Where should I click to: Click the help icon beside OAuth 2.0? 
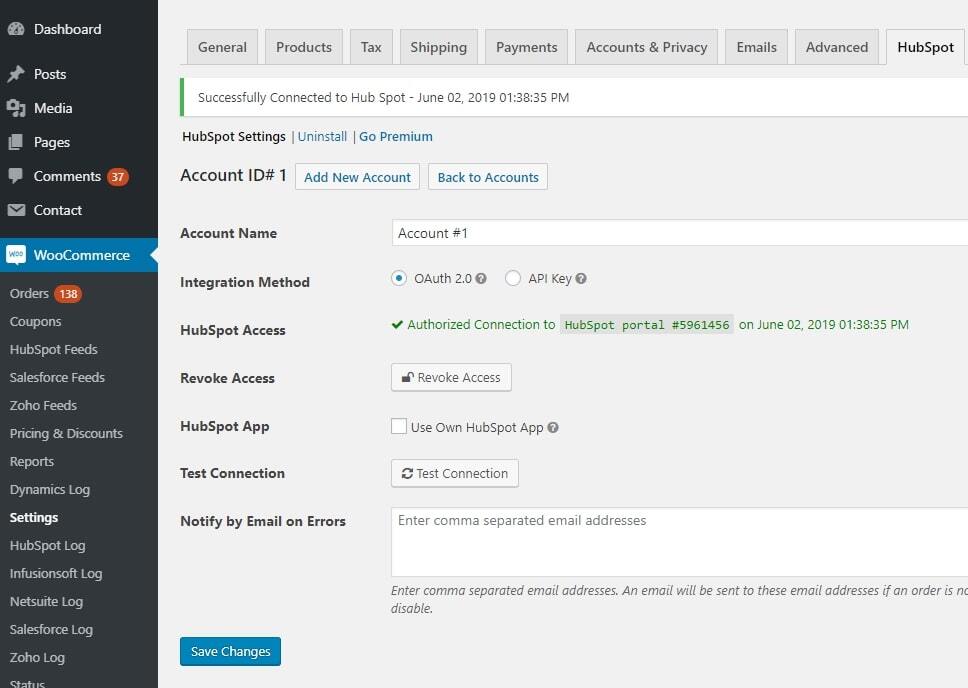coord(481,279)
